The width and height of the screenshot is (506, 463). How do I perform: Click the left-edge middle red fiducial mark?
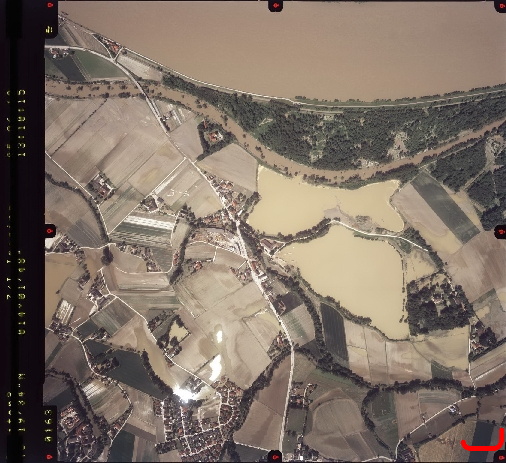(x=50, y=230)
